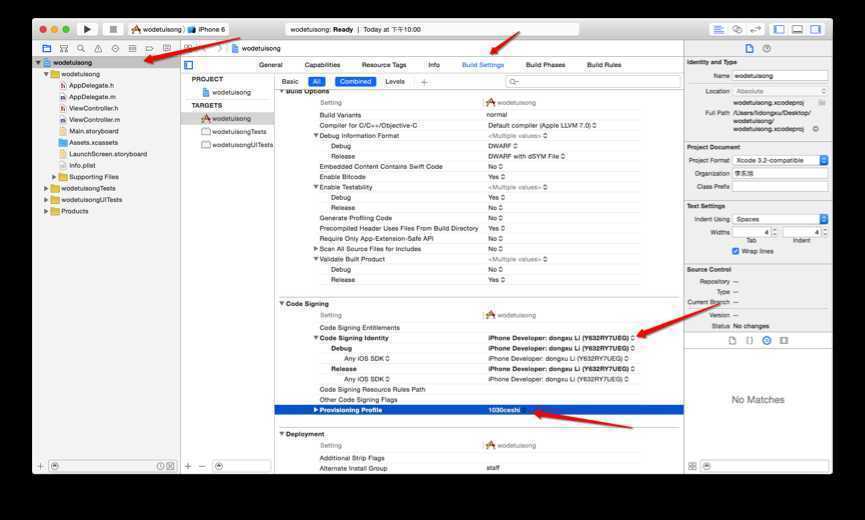Show the Quick Help inspector
This screenshot has width=865, height=520.
click(x=767, y=49)
